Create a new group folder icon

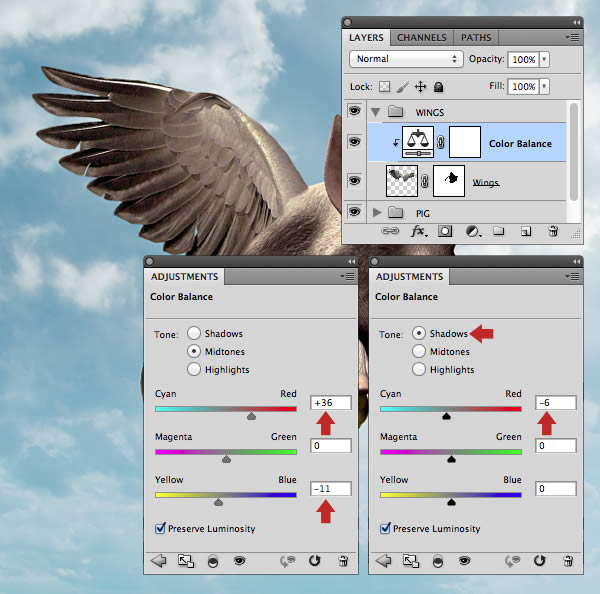499,231
